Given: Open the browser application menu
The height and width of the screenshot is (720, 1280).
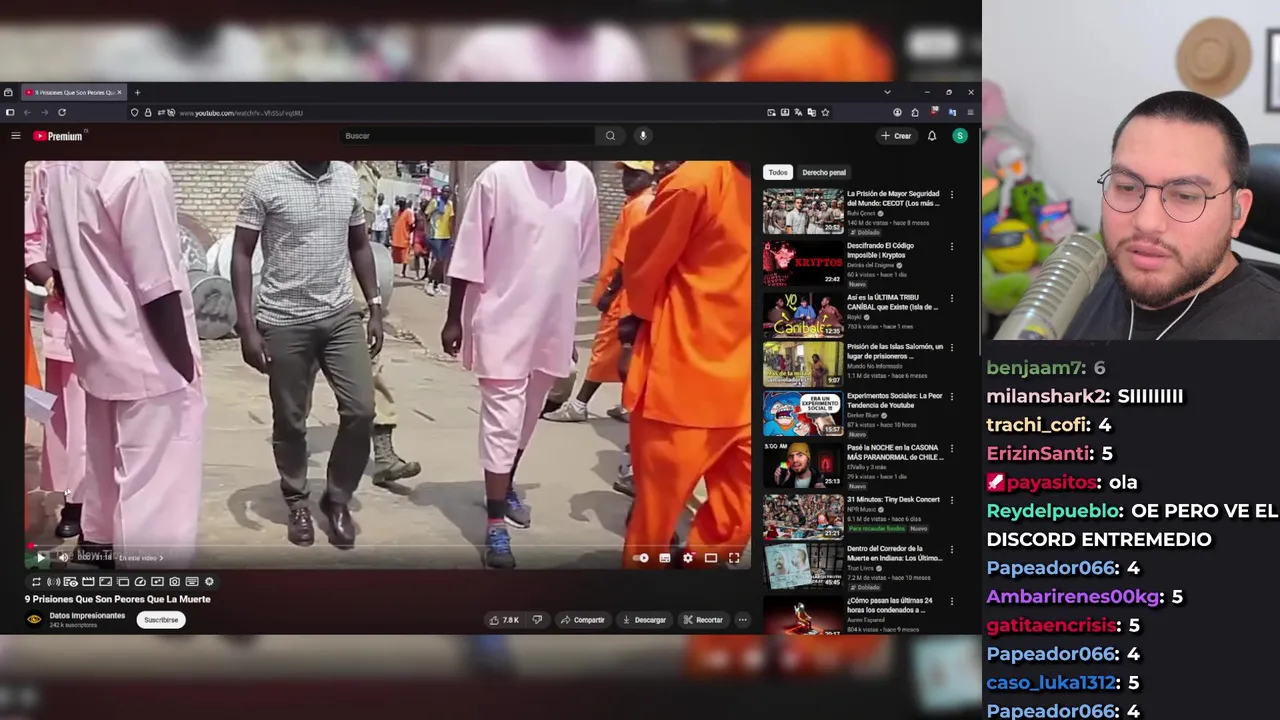Looking at the screenshot, I should coord(970,113).
